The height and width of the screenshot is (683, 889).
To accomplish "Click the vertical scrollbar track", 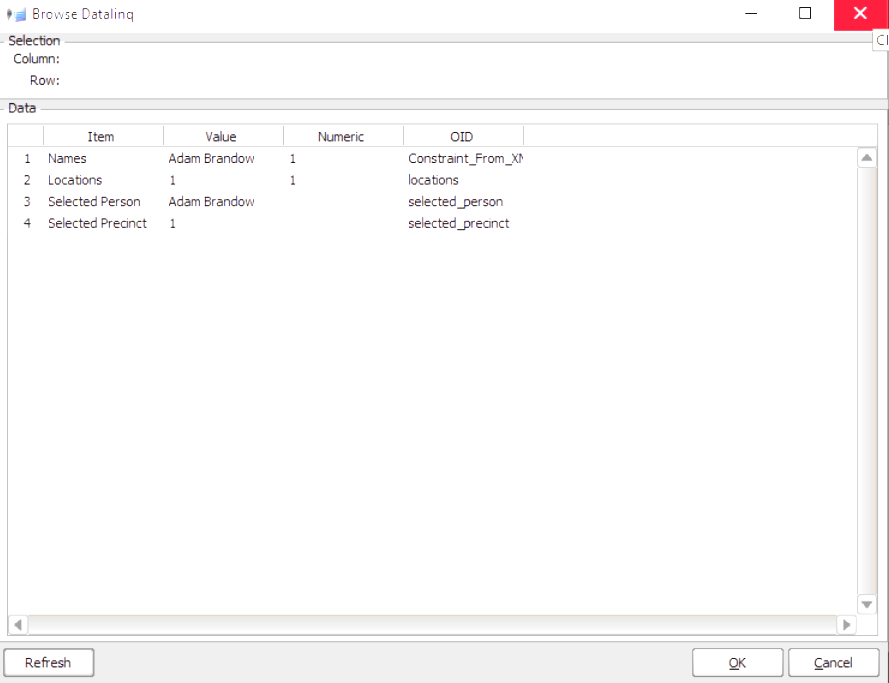I will [x=866, y=381].
